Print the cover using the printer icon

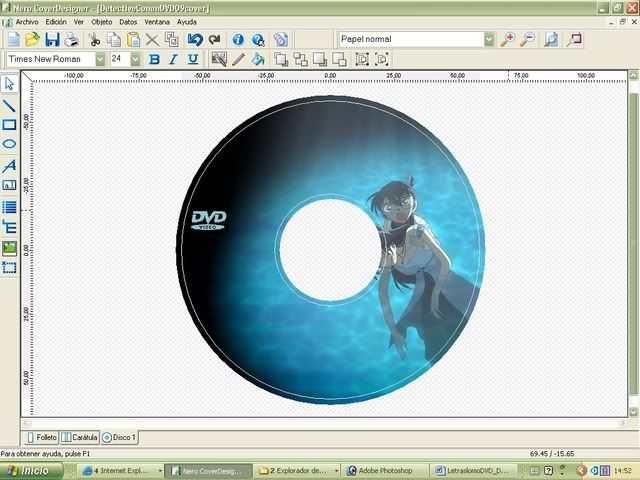[x=71, y=40]
